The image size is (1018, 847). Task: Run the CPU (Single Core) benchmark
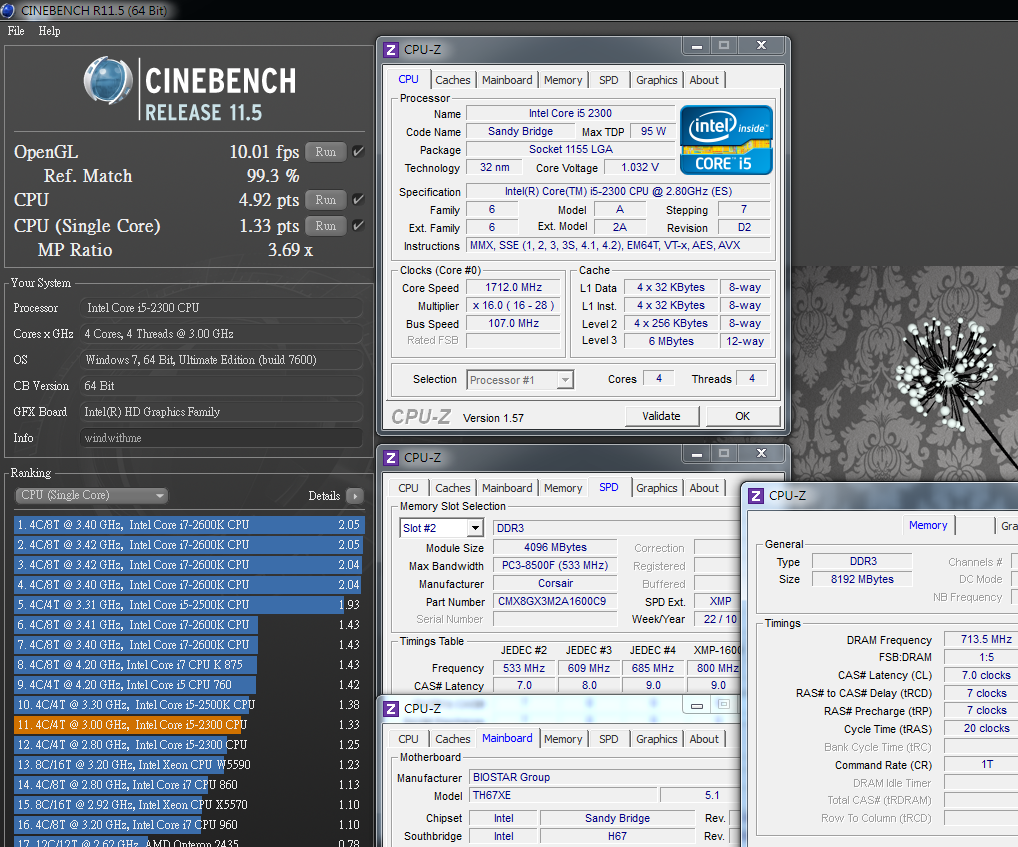326,226
